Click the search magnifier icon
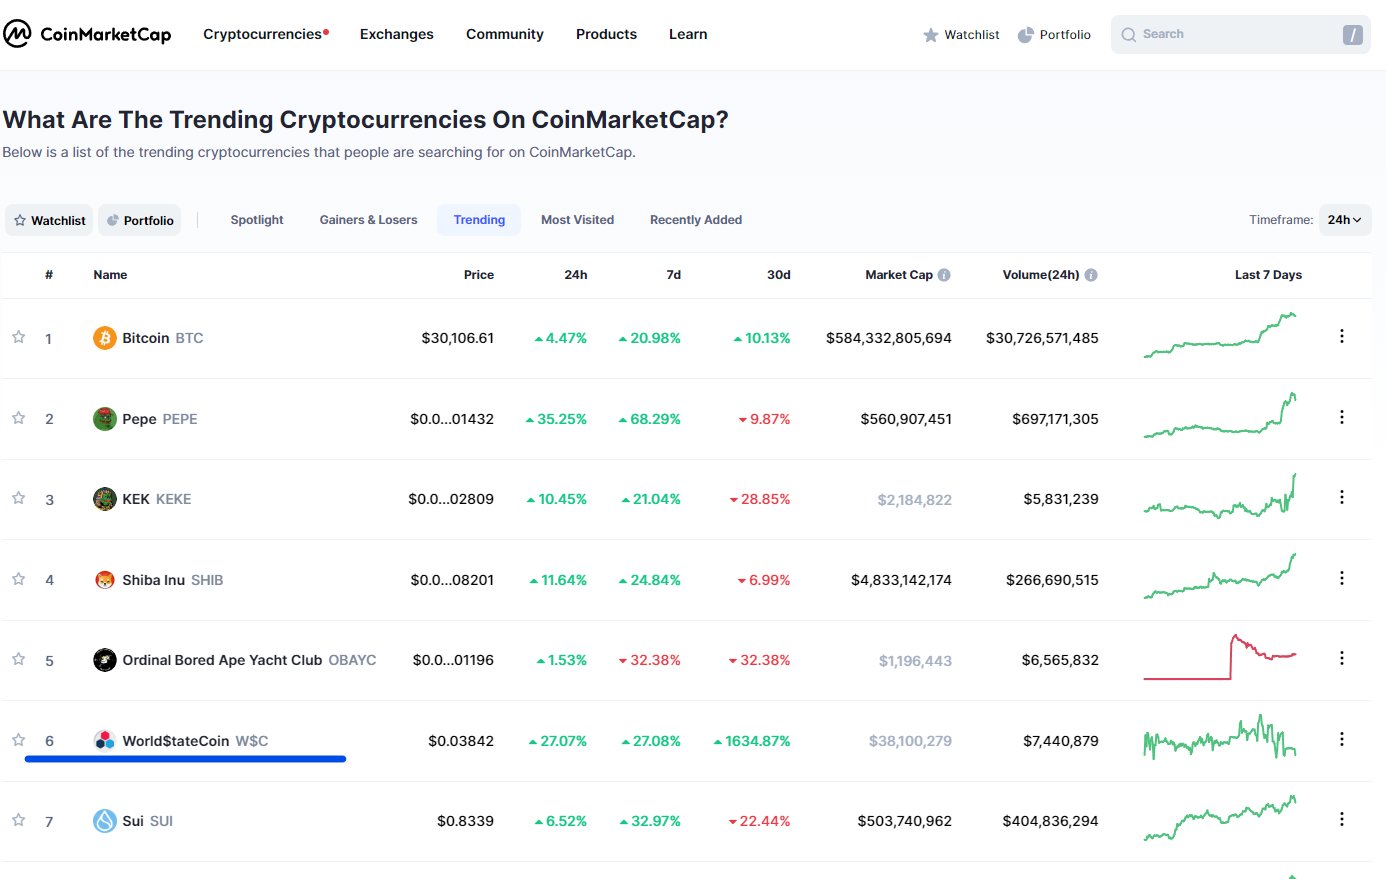 pos(1128,35)
